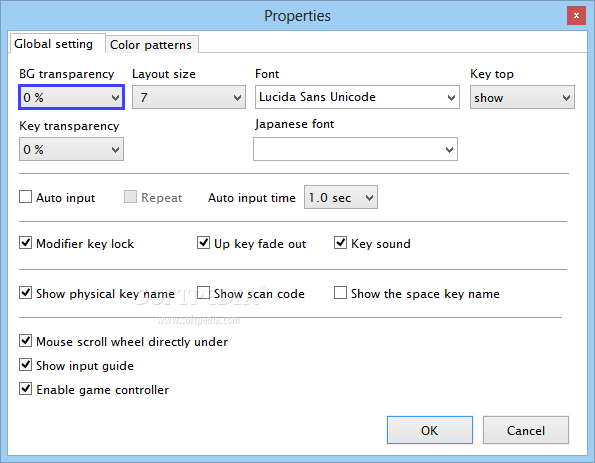Uncheck Show physical key name
Viewport: 595px width, 463px height.
25,293
